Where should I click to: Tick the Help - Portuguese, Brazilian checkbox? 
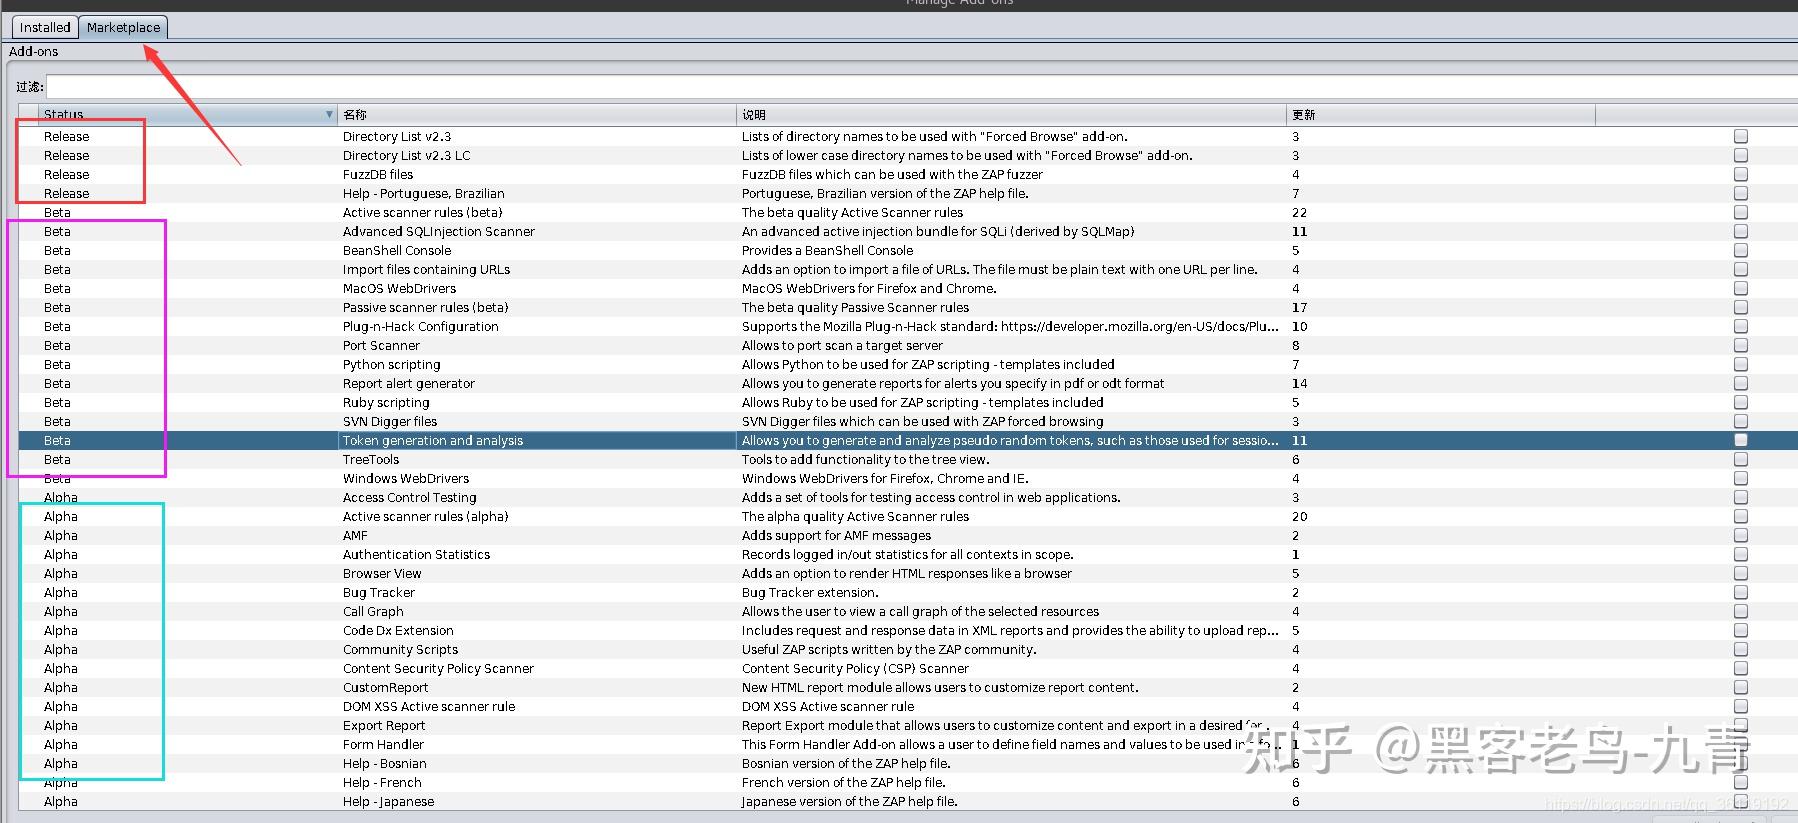pos(1741,193)
